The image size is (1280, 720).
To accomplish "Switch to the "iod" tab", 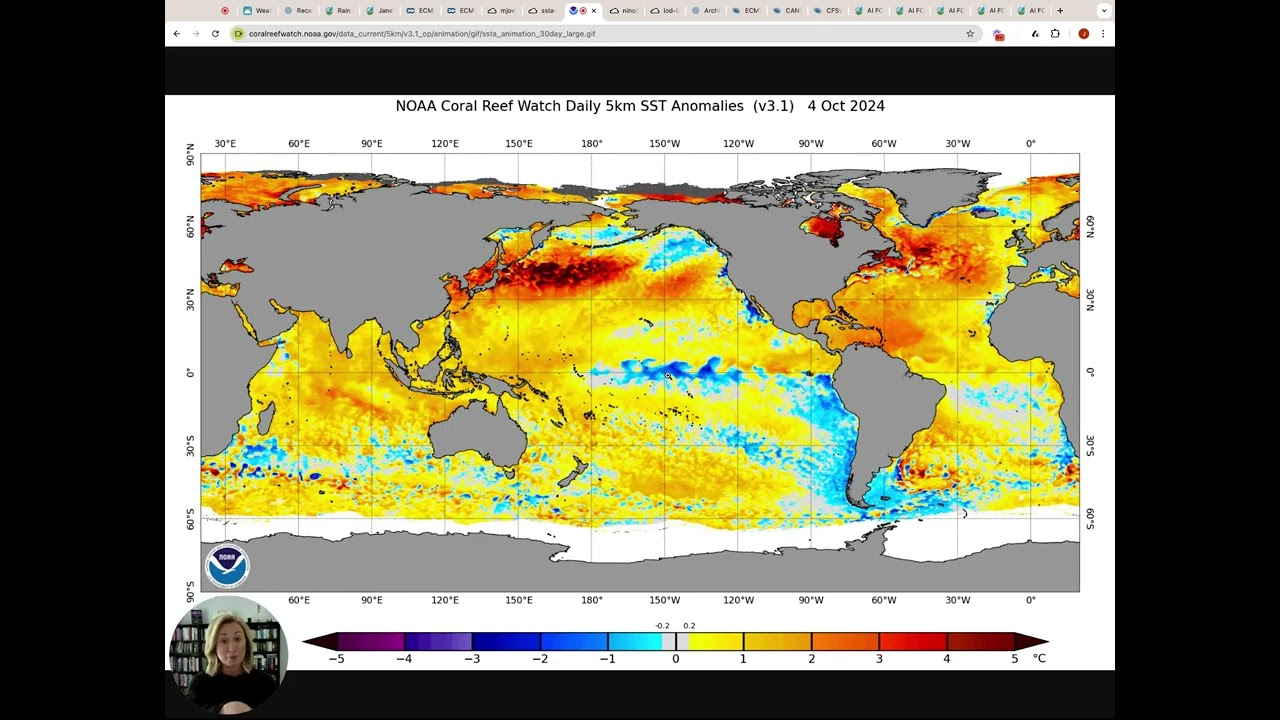I will tap(665, 11).
